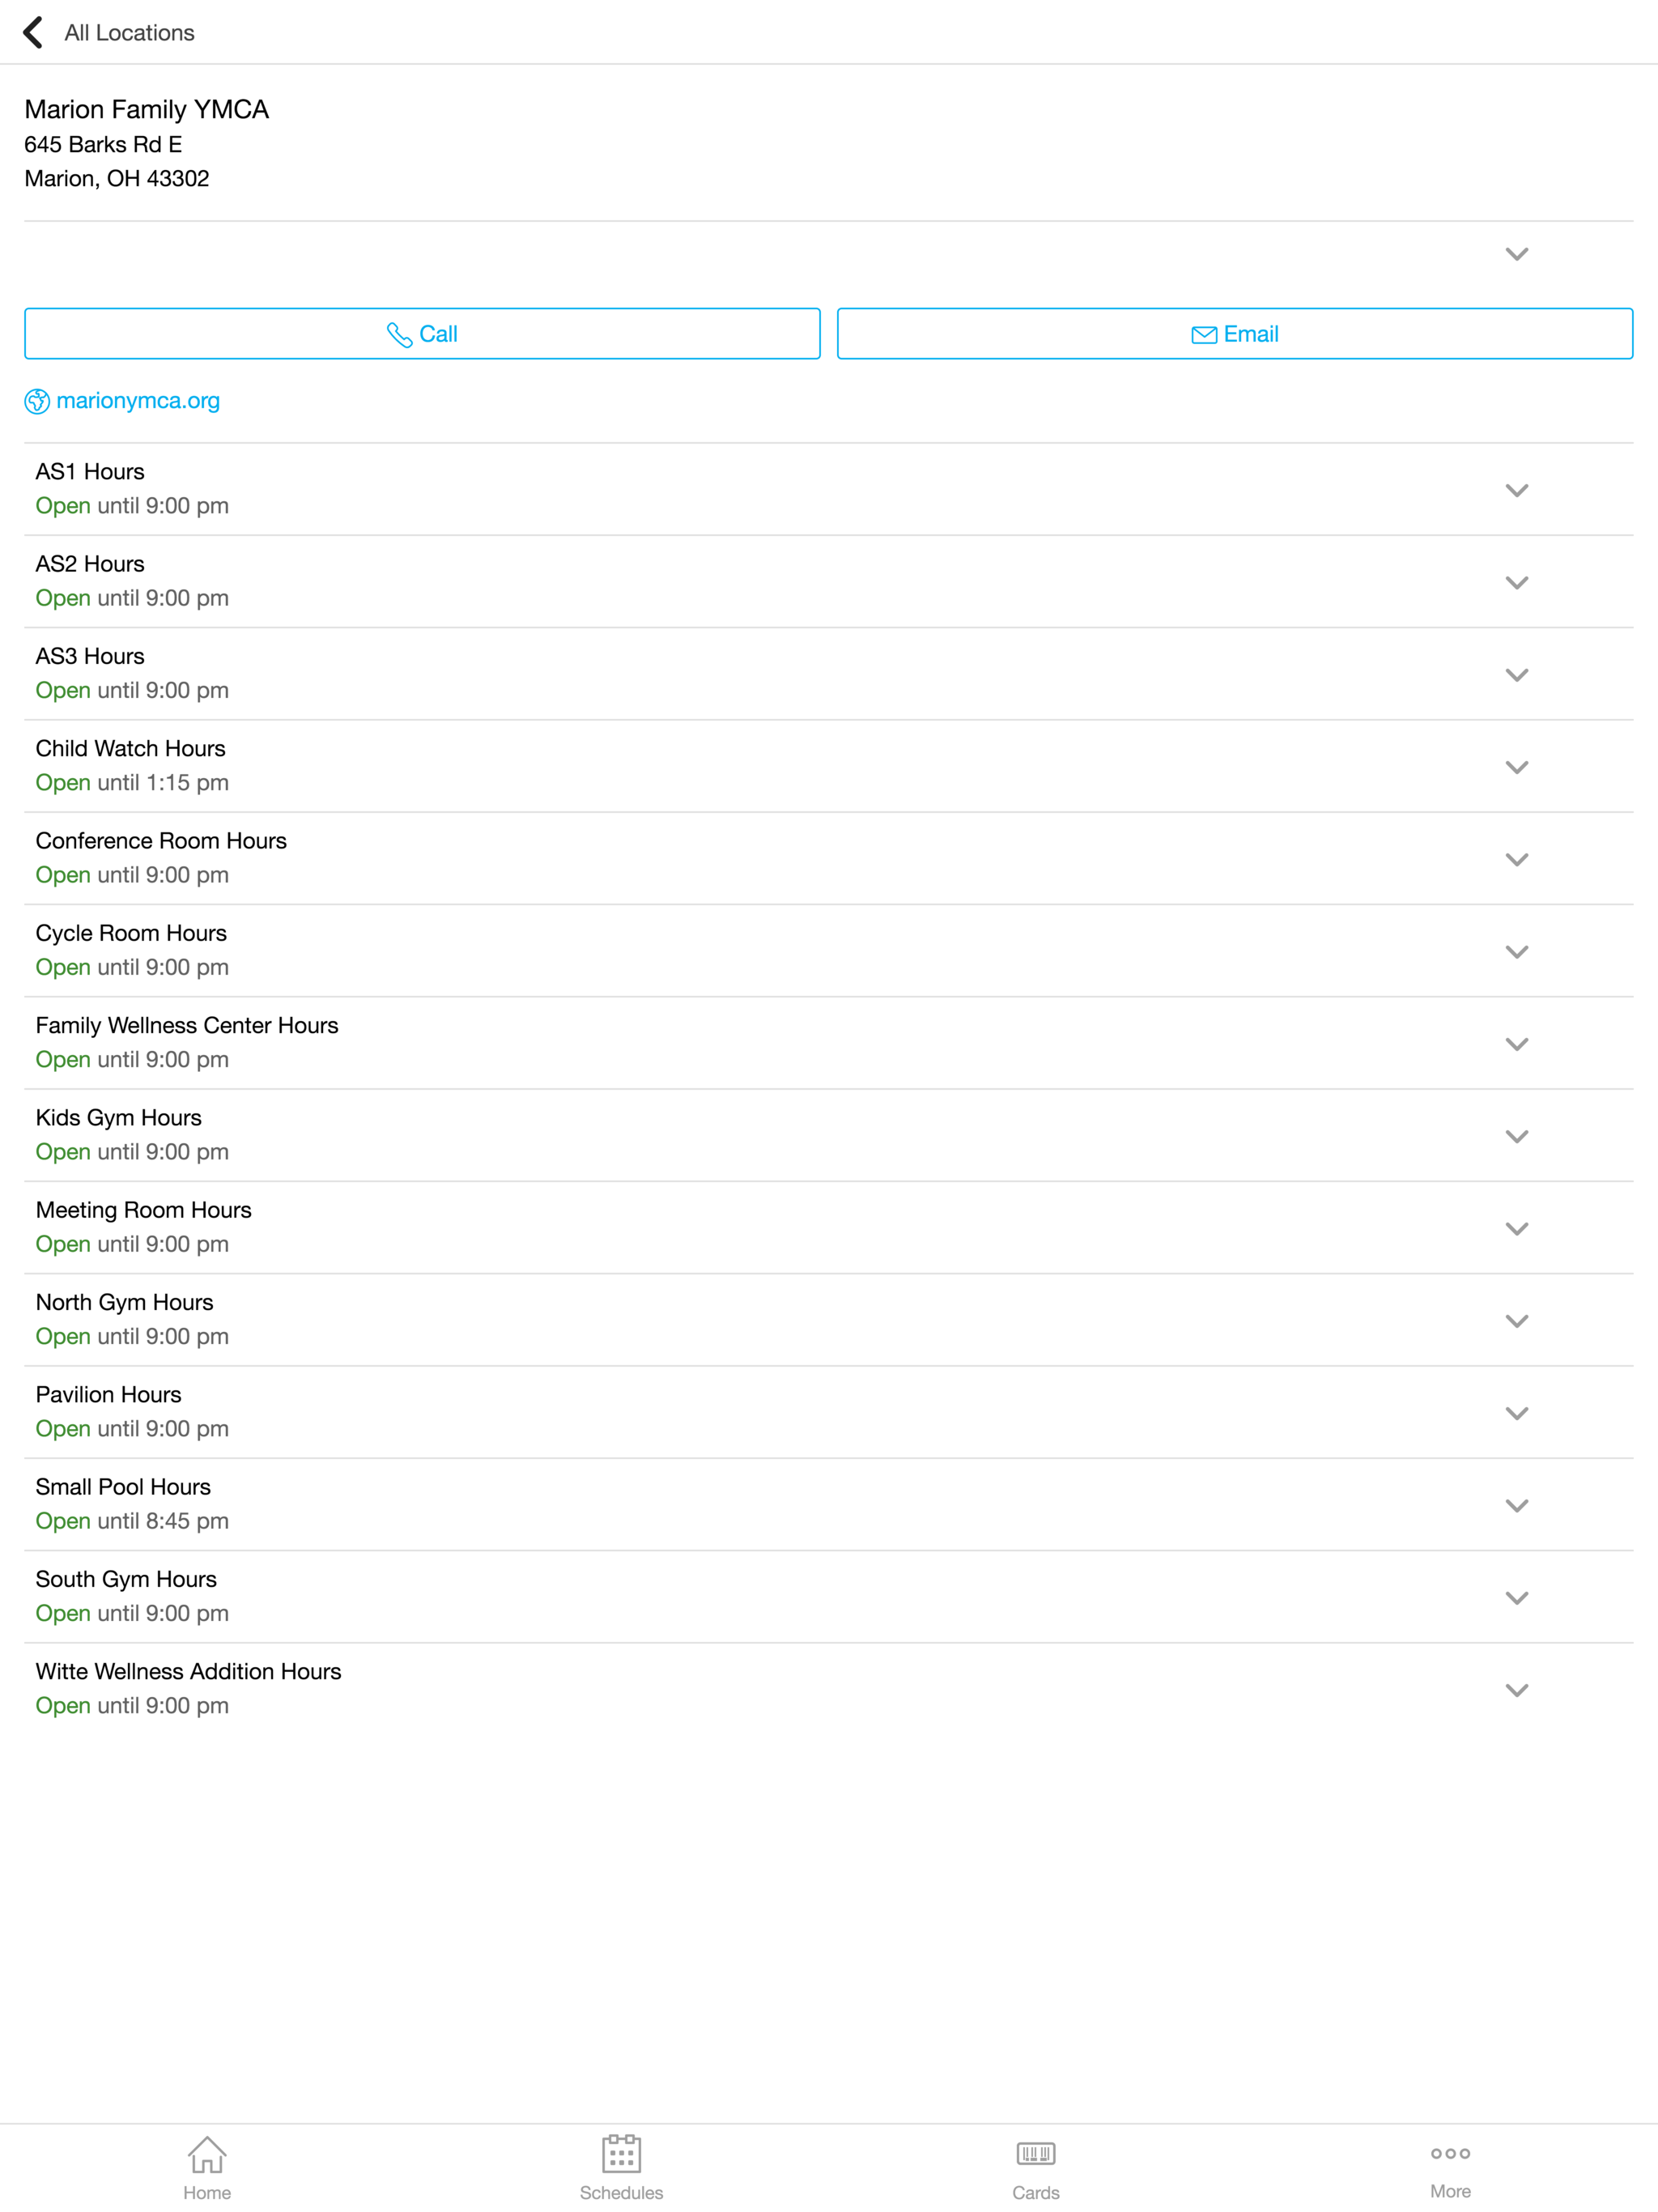1658x2212 pixels.
Task: Expand Child Watch Hours chevron
Action: tap(1517, 767)
